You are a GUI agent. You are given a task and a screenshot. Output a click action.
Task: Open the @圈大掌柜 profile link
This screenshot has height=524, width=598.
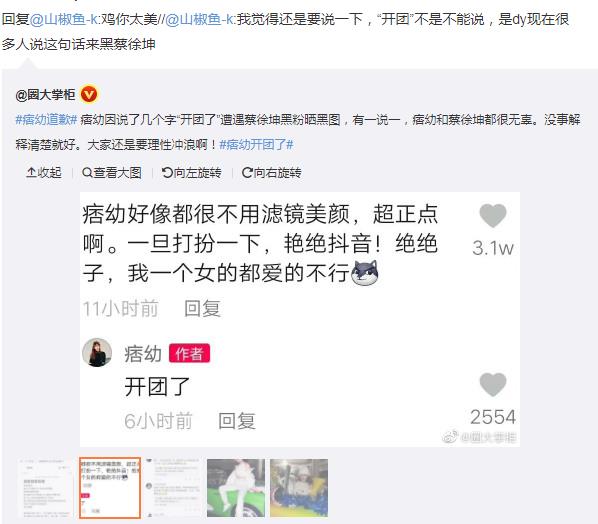pyautogui.click(x=45, y=95)
